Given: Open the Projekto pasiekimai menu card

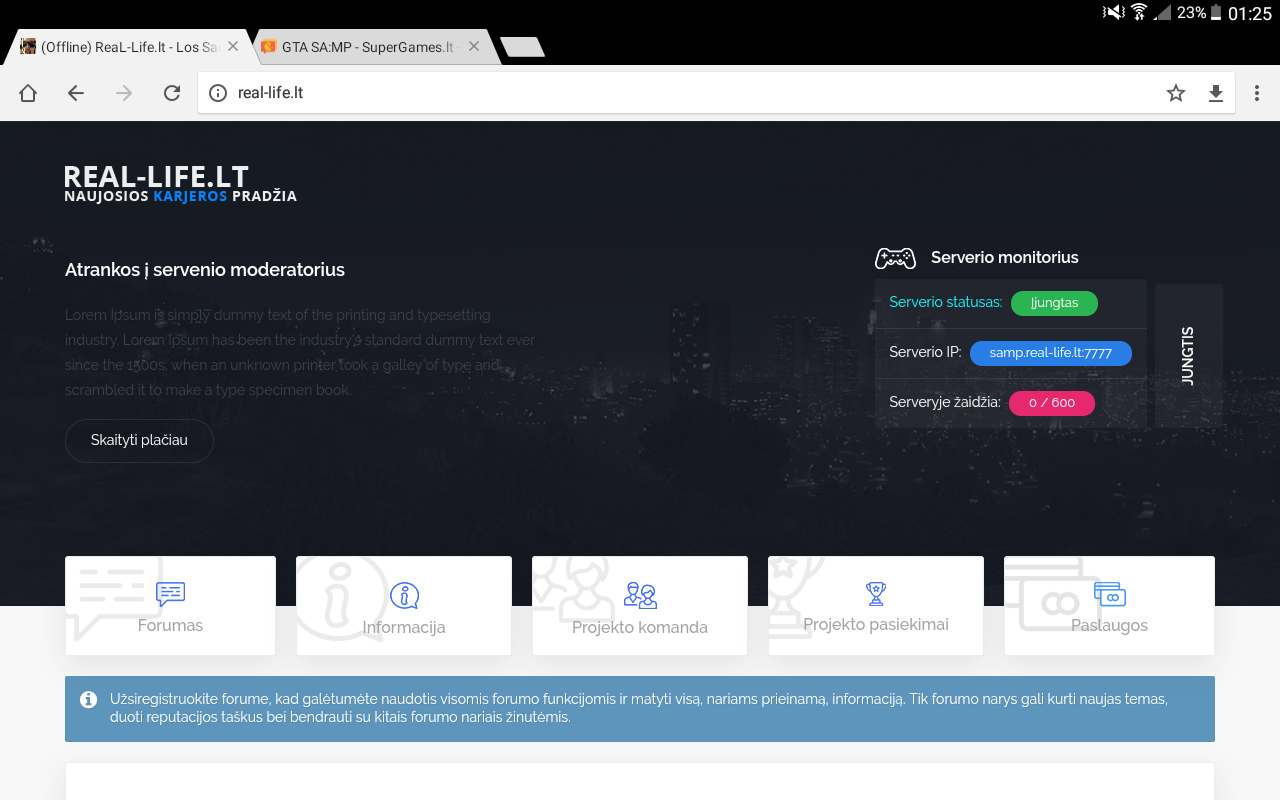Looking at the screenshot, I should click(876, 606).
